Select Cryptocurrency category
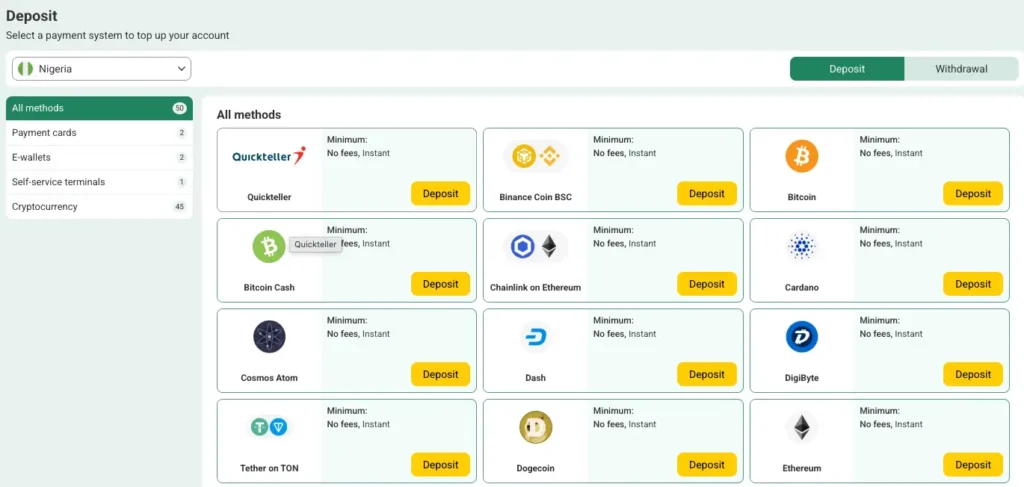 [99, 207]
